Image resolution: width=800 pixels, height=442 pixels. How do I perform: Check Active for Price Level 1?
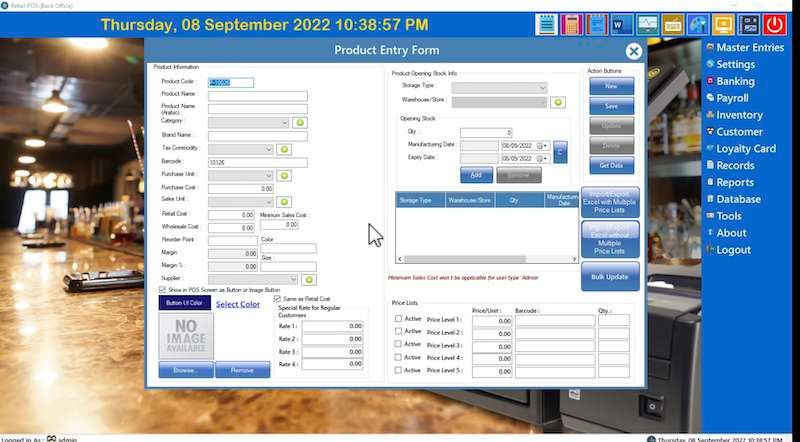[x=399, y=319]
